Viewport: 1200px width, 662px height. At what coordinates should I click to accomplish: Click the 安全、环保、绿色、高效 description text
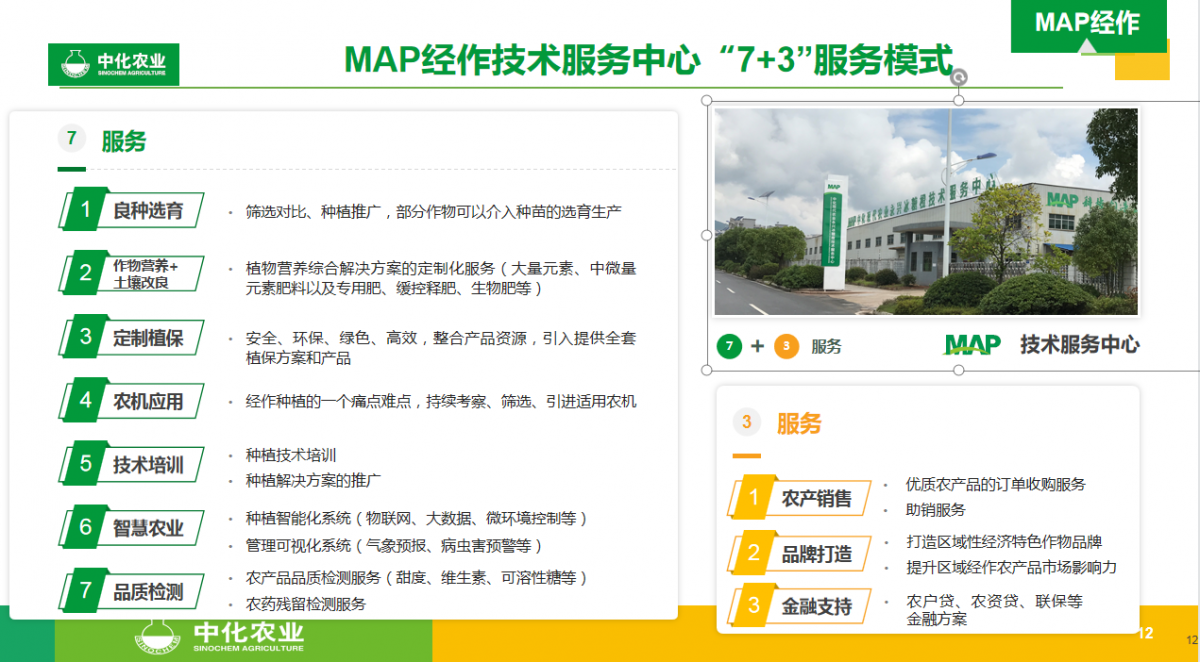pos(441,348)
